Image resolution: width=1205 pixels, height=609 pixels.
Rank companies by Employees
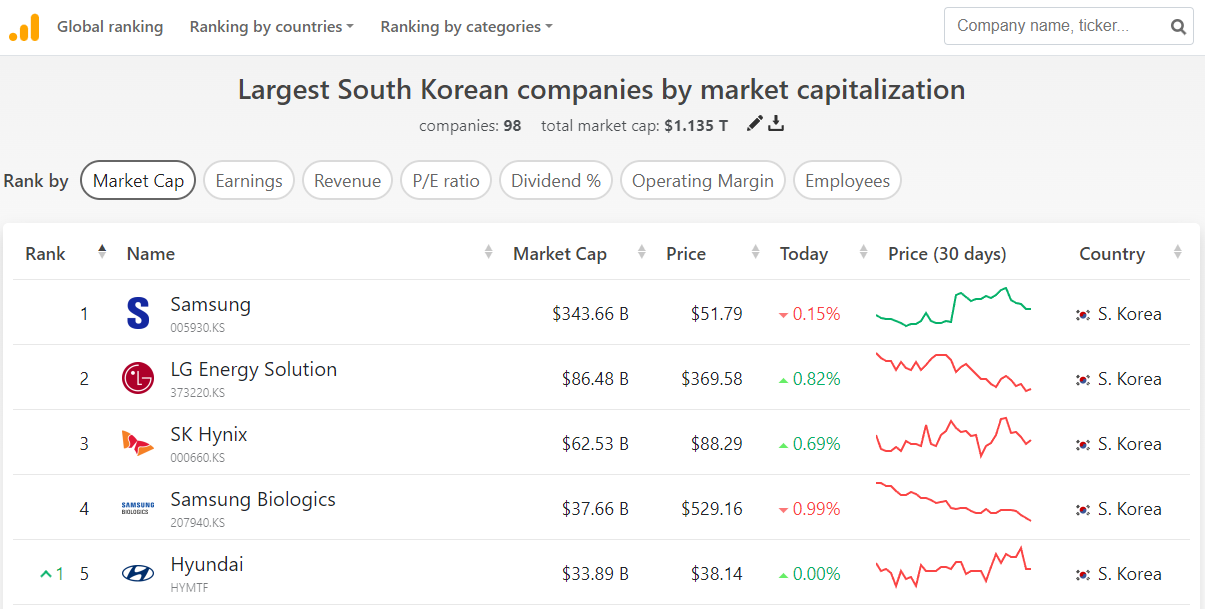tap(847, 181)
